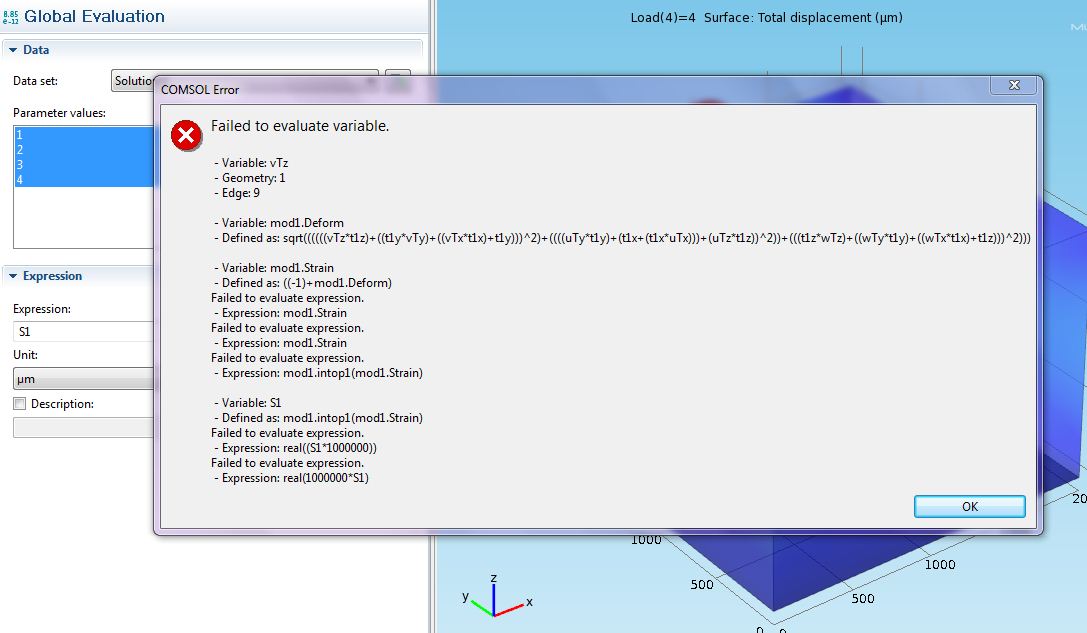
Task: Select parameter value 2 in list
Action: 80,150
